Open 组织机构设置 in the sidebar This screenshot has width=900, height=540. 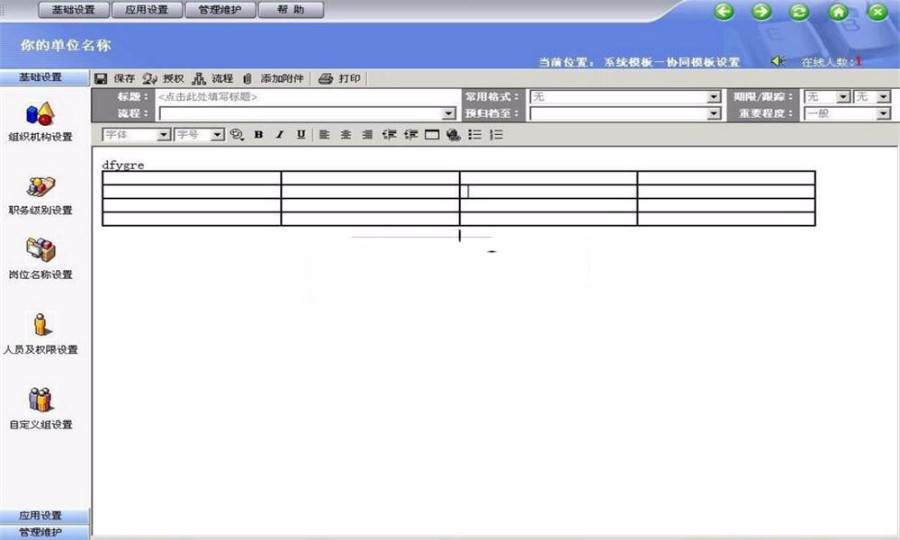coord(40,122)
